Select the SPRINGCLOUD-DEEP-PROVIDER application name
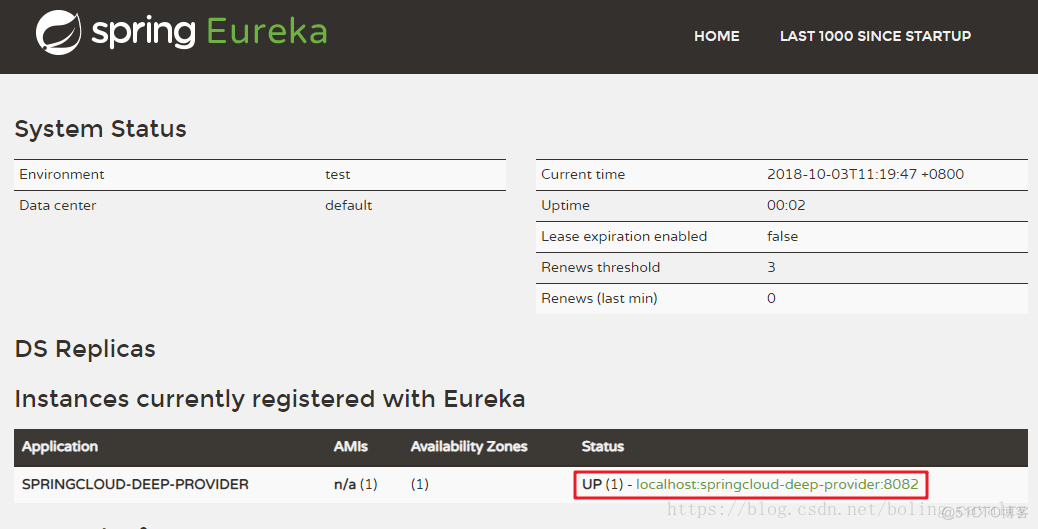Screen dimensions: 1038x529 (135, 485)
